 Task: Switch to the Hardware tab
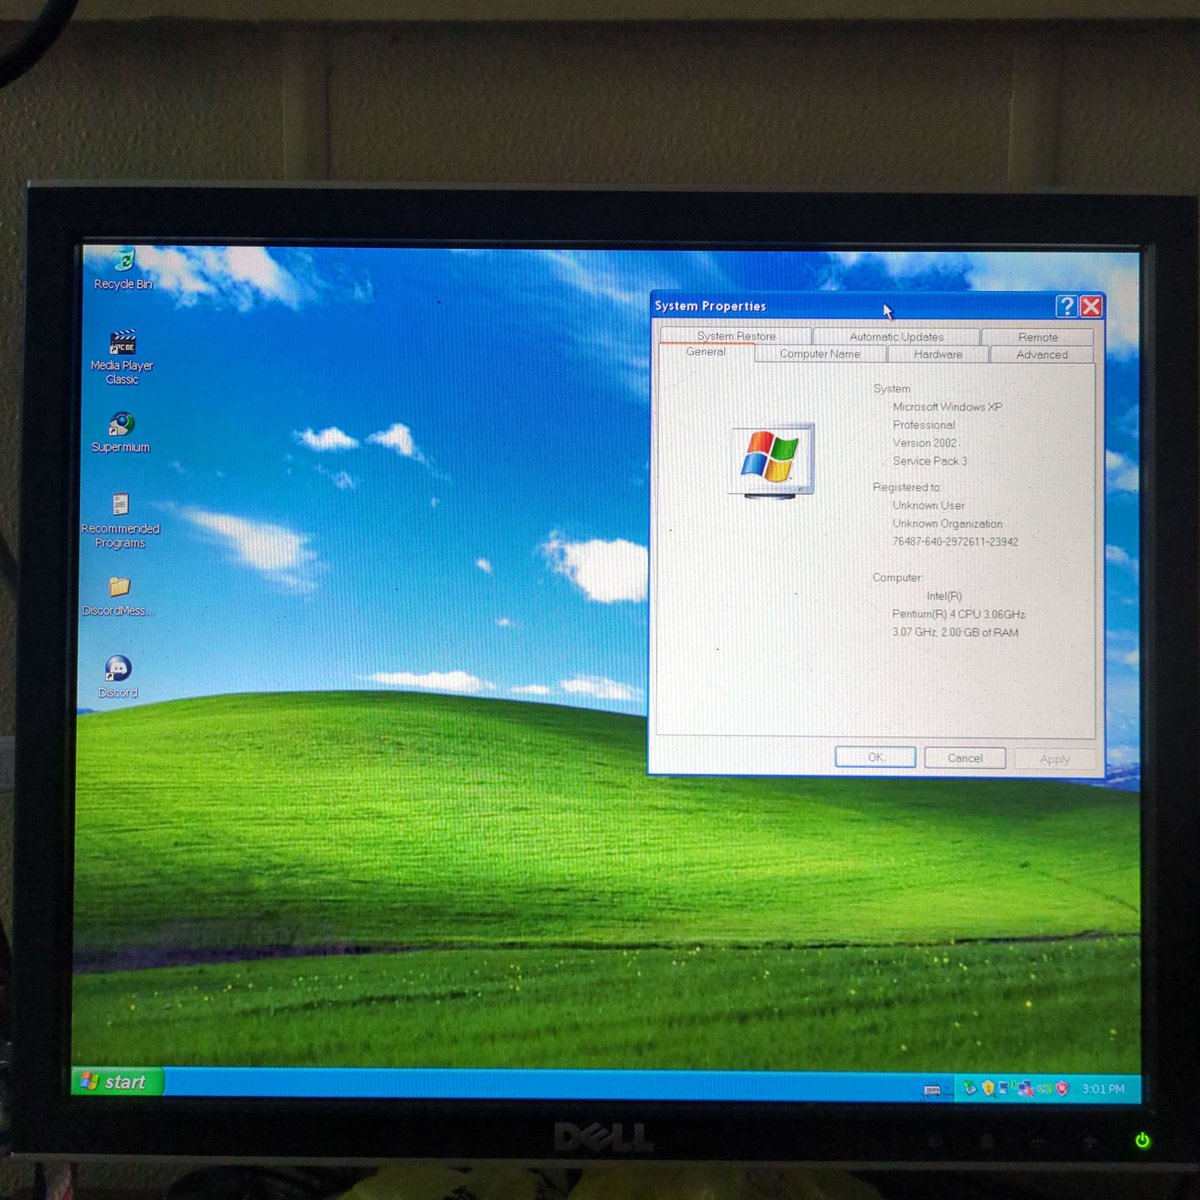point(936,354)
